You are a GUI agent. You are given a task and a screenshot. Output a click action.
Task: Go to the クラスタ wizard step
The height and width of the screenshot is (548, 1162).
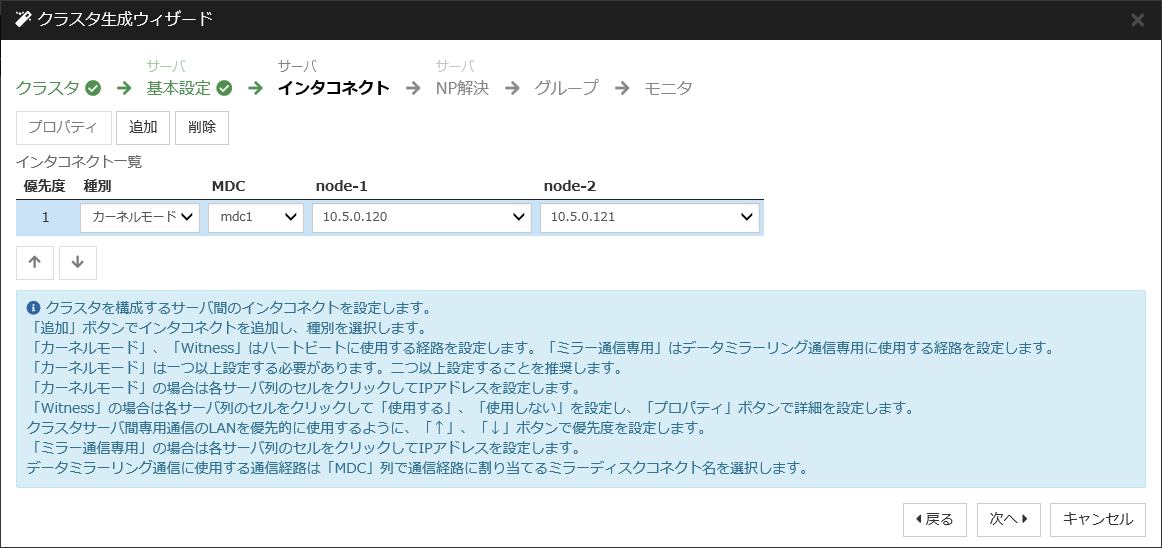pyautogui.click(x=47, y=88)
